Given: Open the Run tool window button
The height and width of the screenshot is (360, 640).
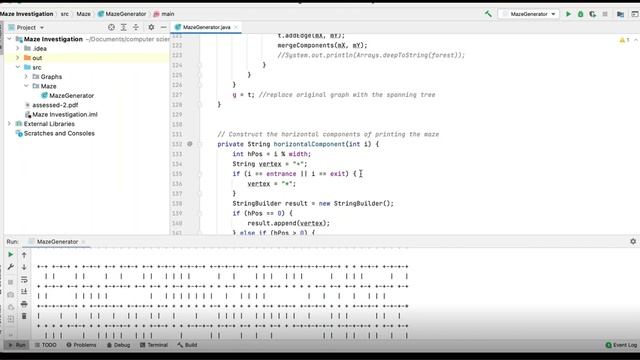Looking at the screenshot, I should (17, 345).
